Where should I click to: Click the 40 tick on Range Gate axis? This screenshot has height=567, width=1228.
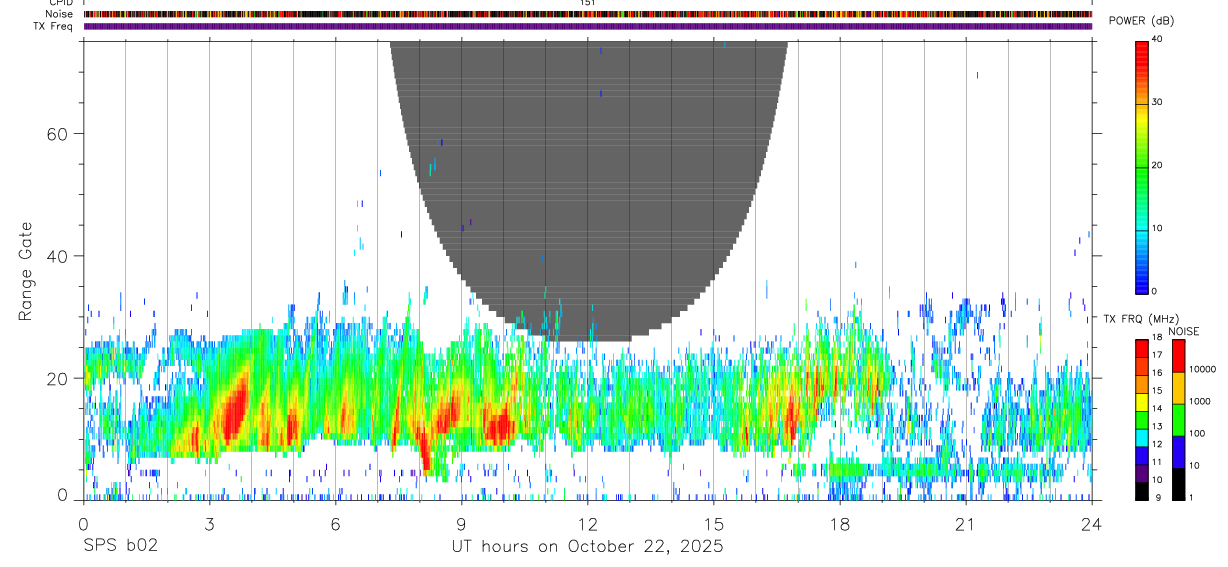coord(56,256)
